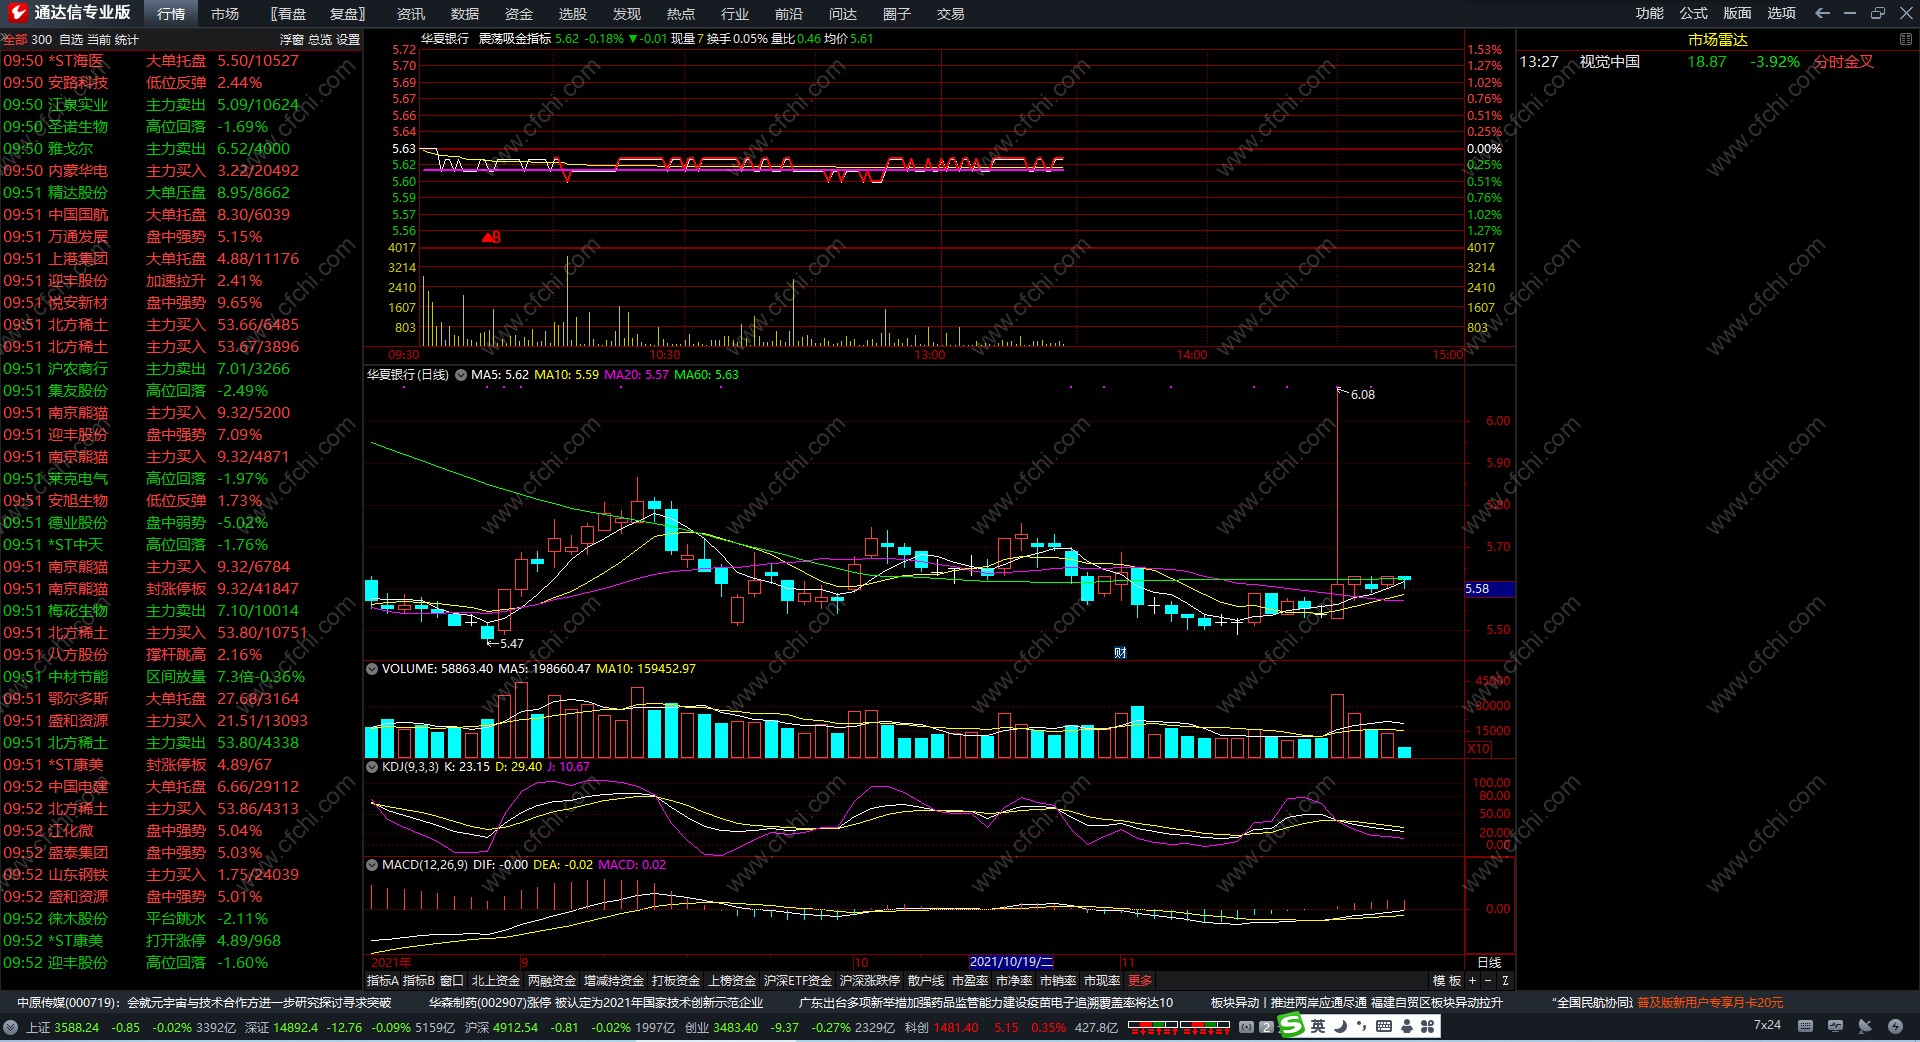Screen dimensions: 1920x1042
Task: Expand the MACD indicator dropdown circle
Action: click(372, 865)
